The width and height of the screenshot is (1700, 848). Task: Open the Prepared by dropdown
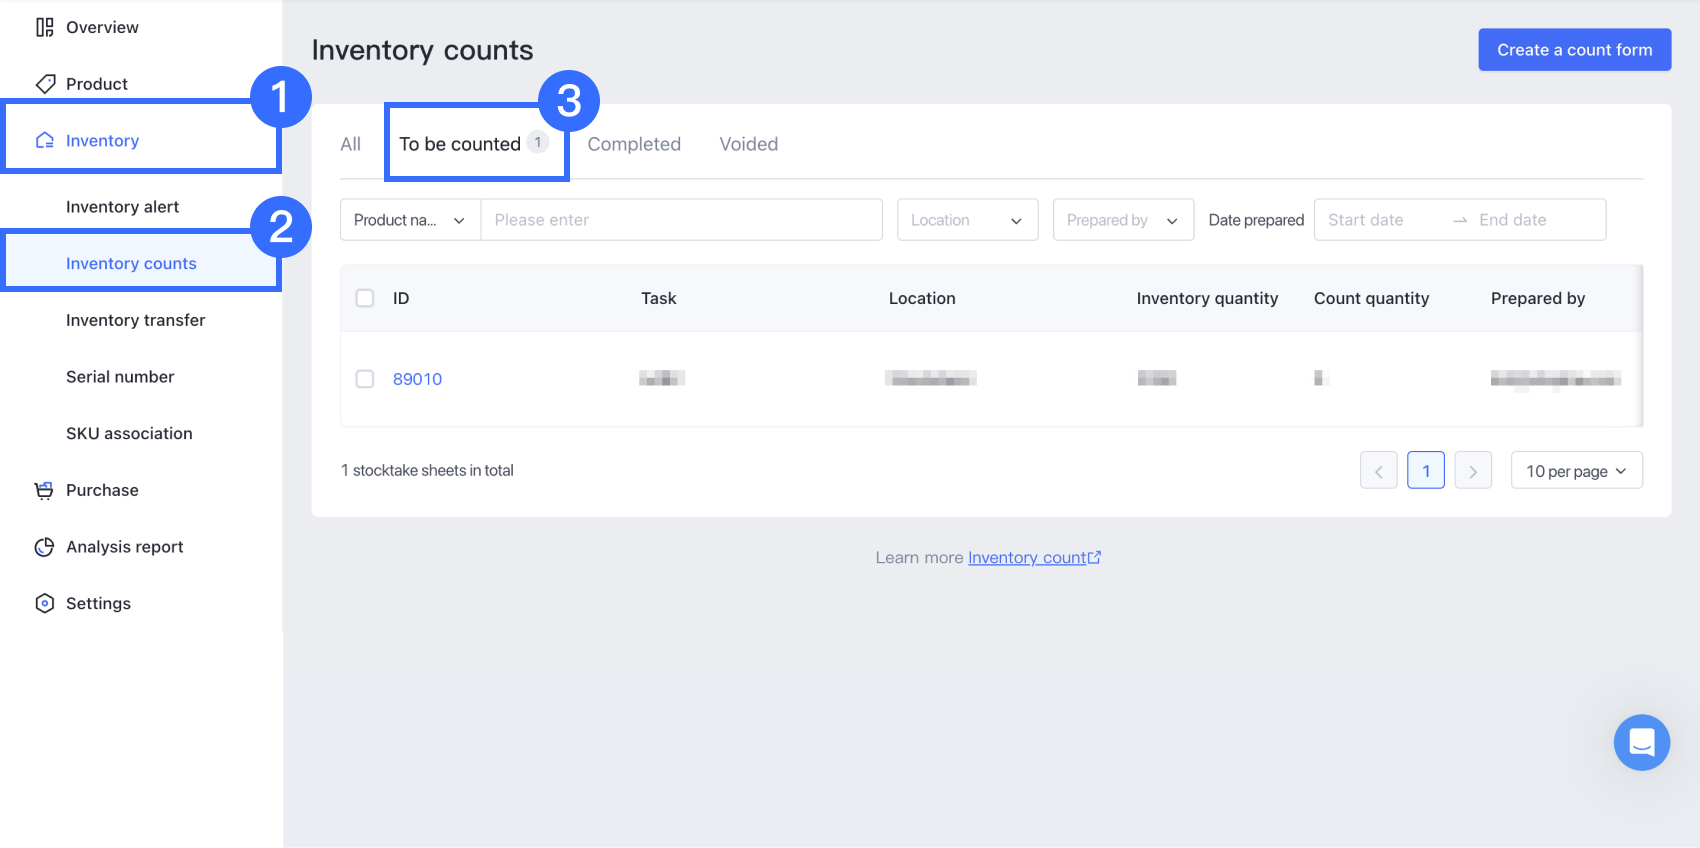pos(1123,220)
